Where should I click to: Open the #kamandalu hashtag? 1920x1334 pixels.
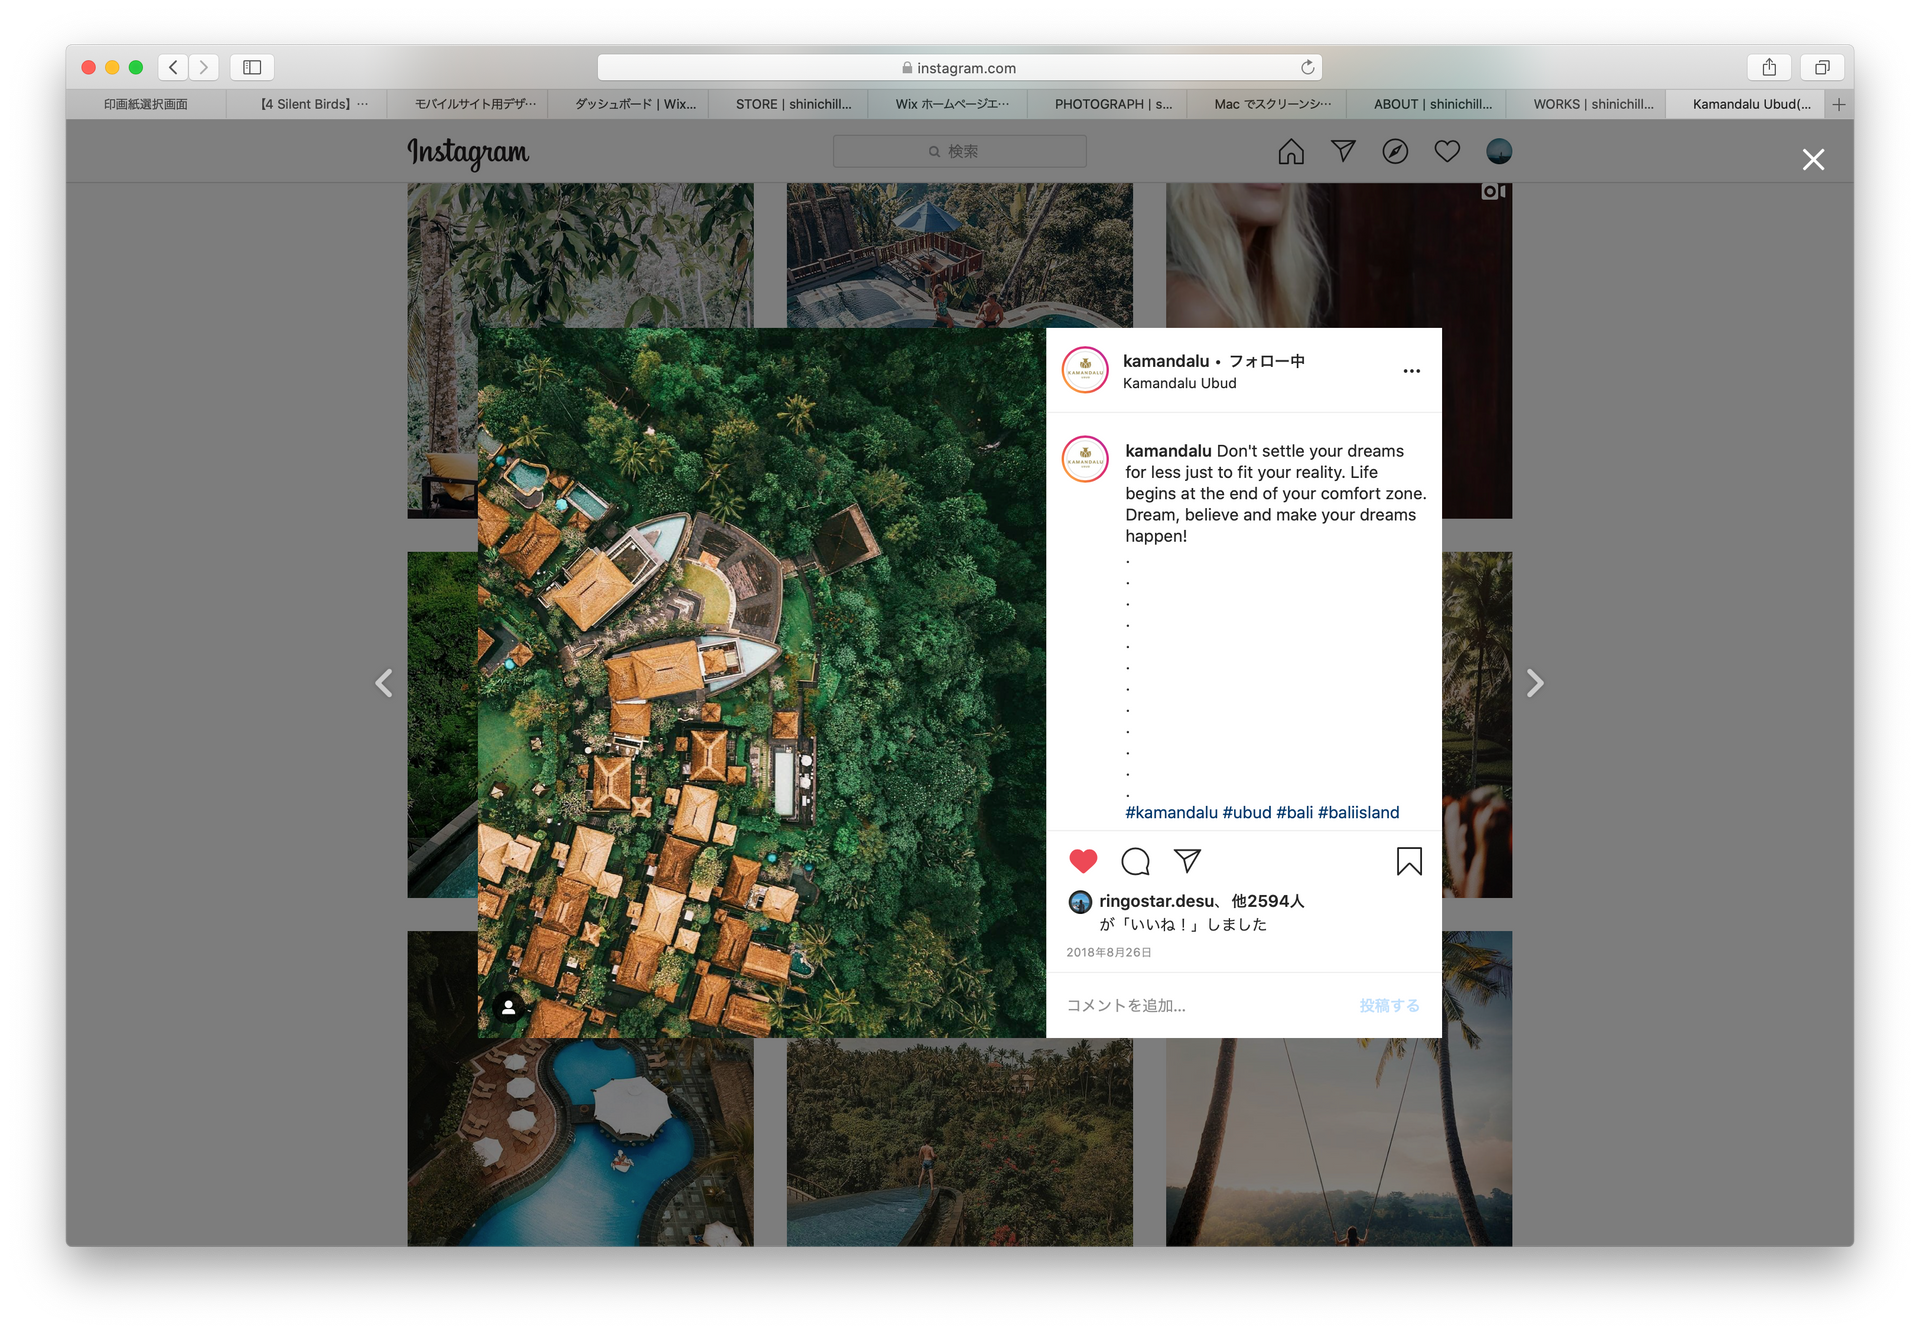click(1171, 812)
